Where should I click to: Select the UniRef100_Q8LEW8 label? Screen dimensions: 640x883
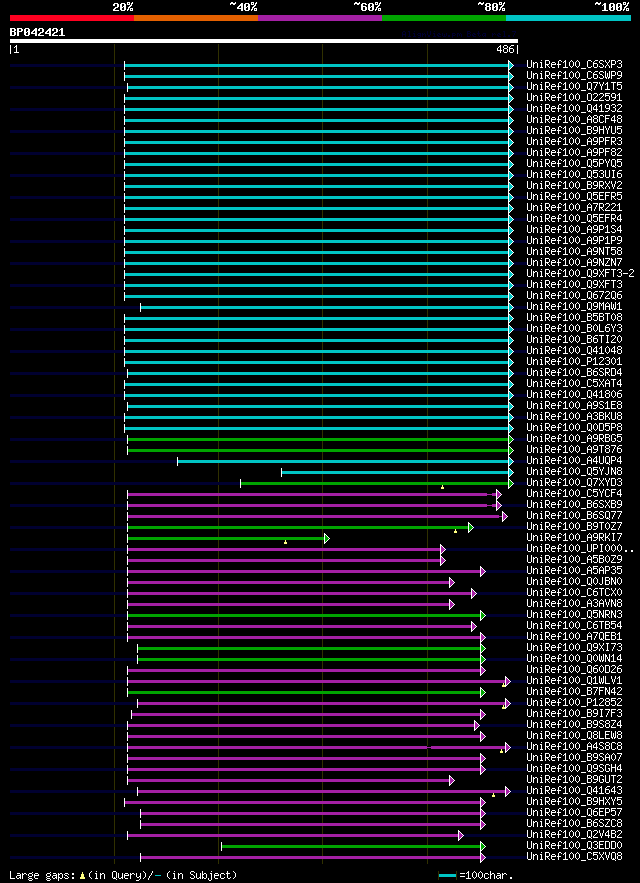point(574,737)
